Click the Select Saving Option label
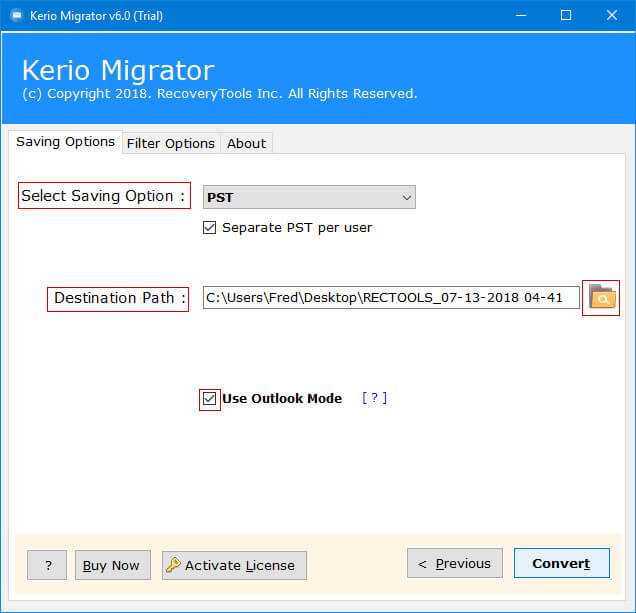The image size is (636, 613). click(x=104, y=196)
